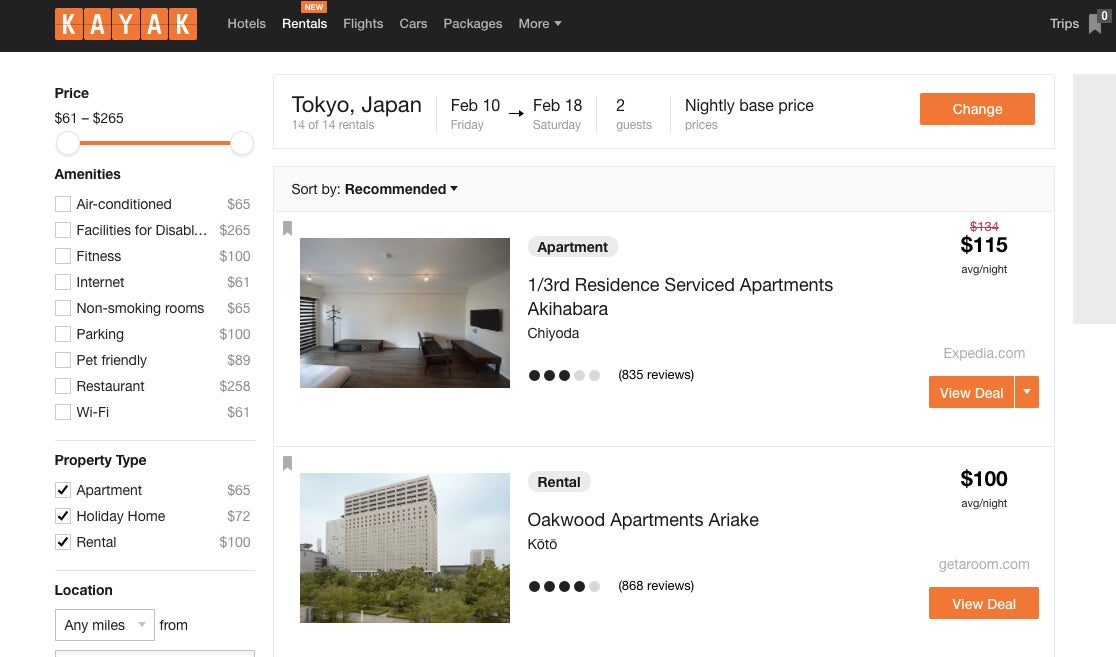Check the Internet amenity filter
This screenshot has width=1116, height=657.
63,282
